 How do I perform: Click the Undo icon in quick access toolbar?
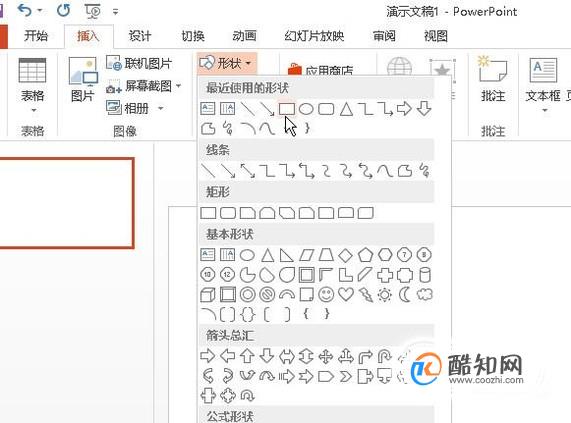click(x=25, y=11)
